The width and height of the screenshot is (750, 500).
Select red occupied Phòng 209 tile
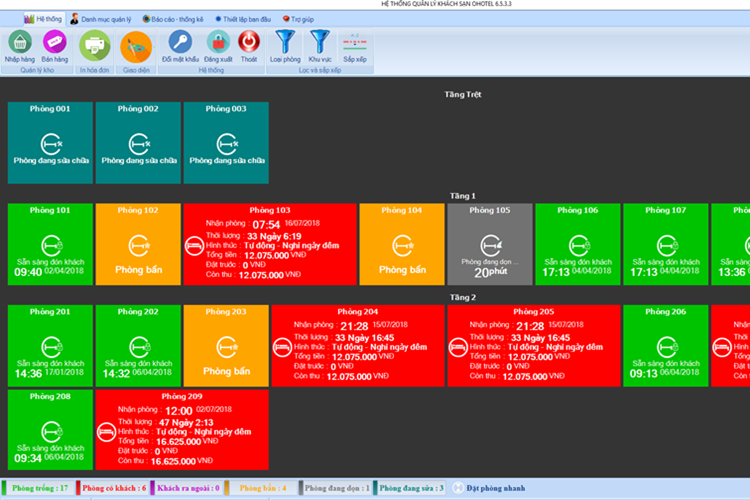pyautogui.click(x=182, y=430)
